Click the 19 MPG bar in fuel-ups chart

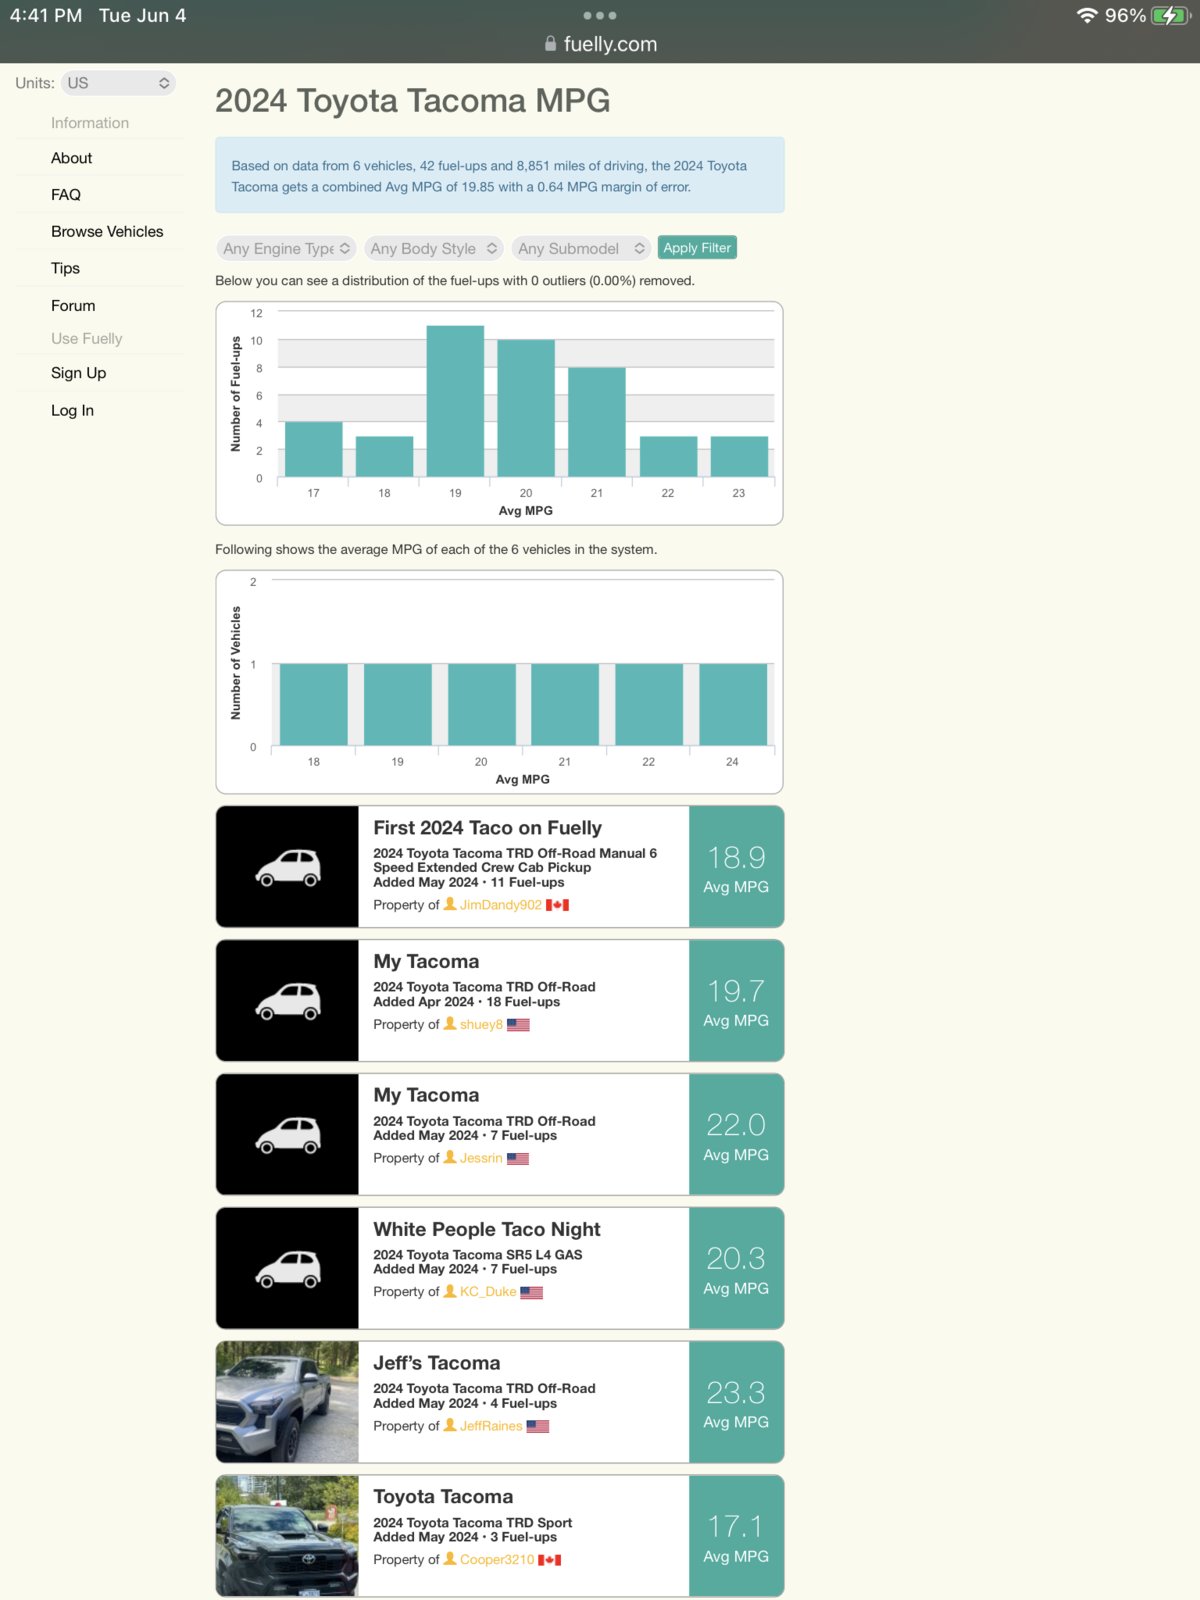point(455,401)
